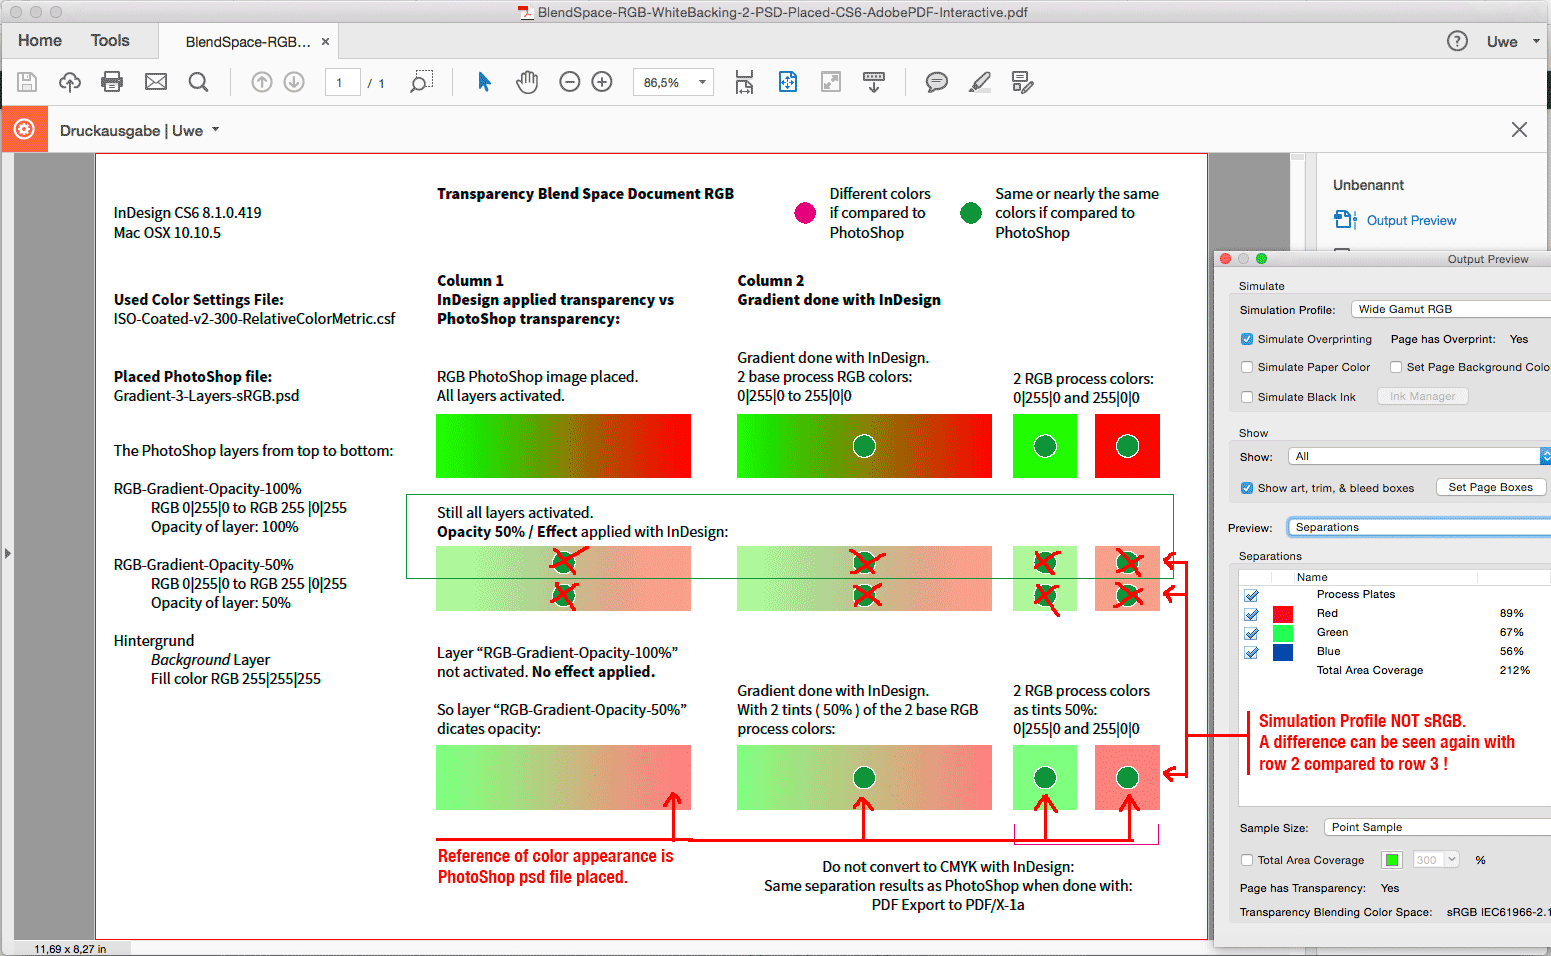Click the Unbenannt panel heading
Screen dimensions: 1551x956
(x=1368, y=185)
